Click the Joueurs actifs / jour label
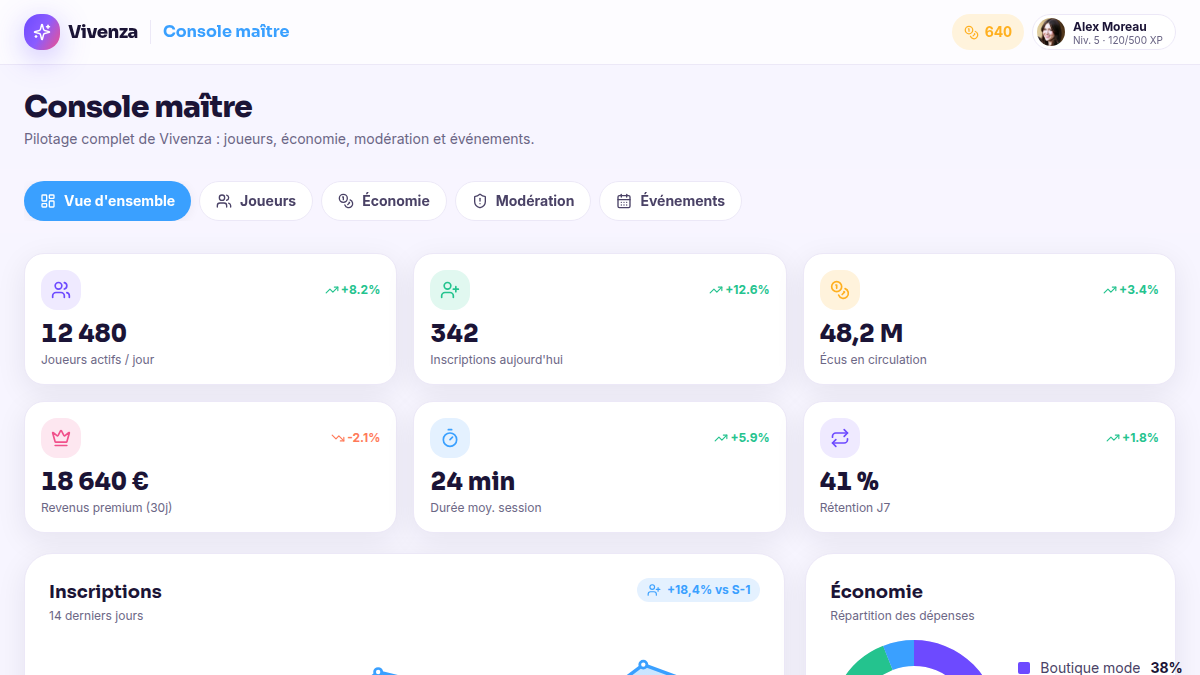This screenshot has height=675, width=1200. (98, 360)
